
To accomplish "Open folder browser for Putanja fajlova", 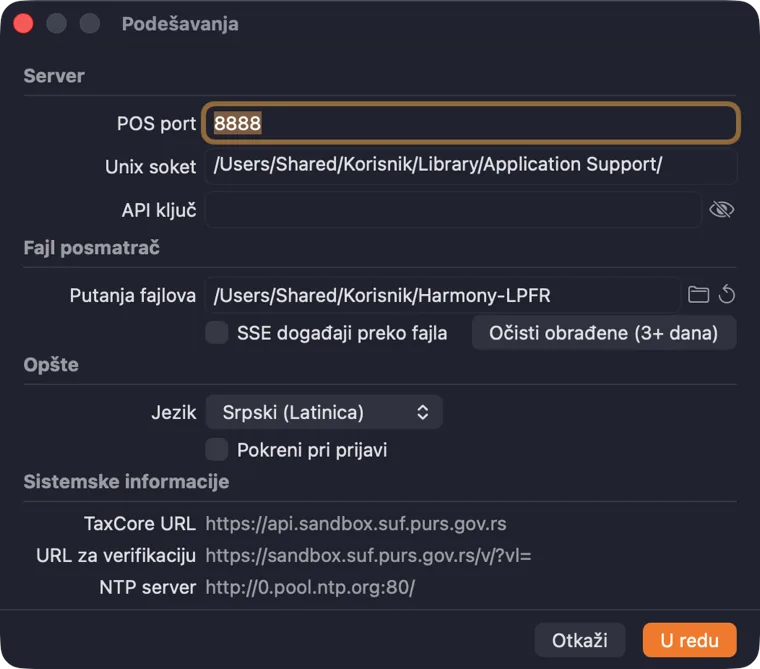I will [x=698, y=294].
